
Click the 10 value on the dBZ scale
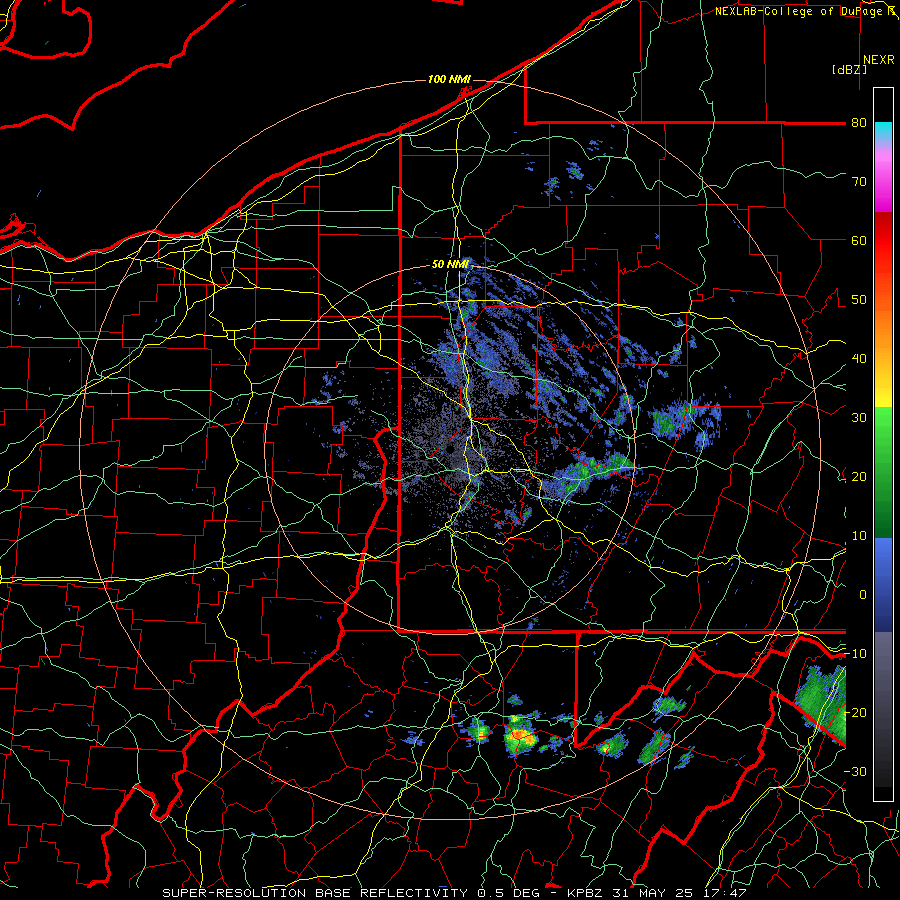[x=859, y=536]
